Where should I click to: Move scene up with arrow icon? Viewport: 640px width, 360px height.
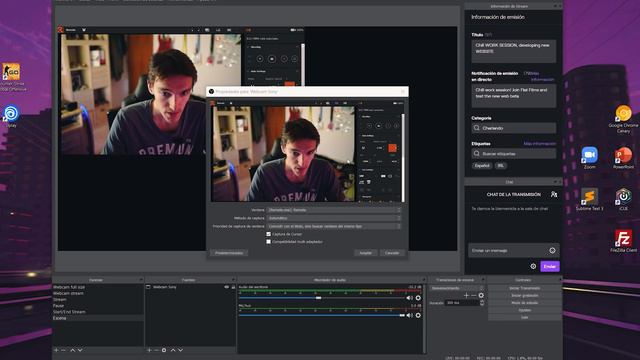pyautogui.click(x=73, y=350)
